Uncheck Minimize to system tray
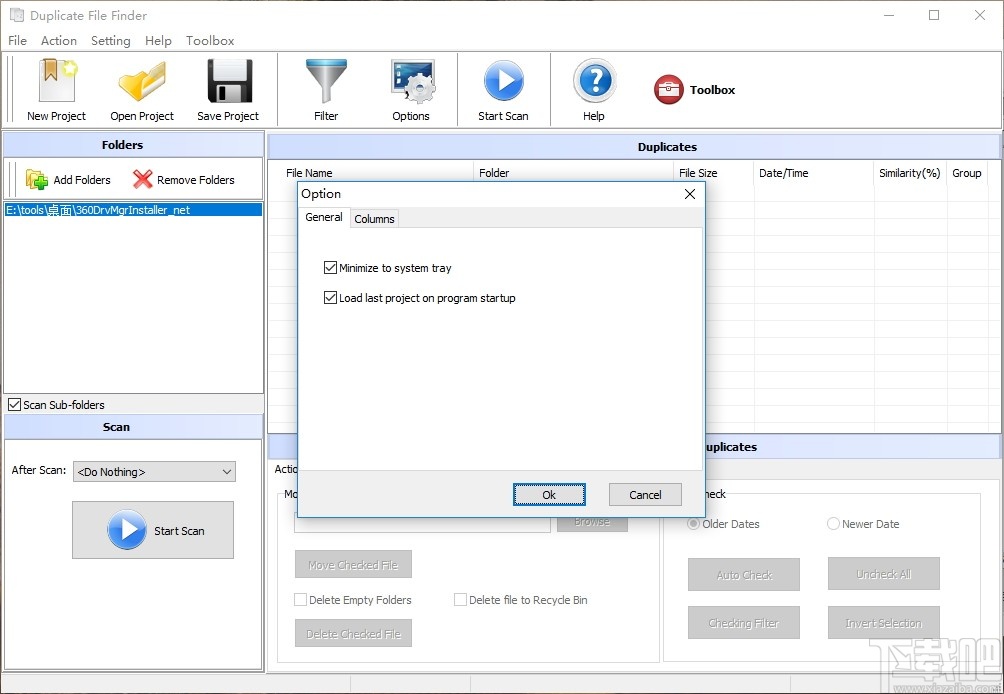The height and width of the screenshot is (694, 1004). [330, 267]
